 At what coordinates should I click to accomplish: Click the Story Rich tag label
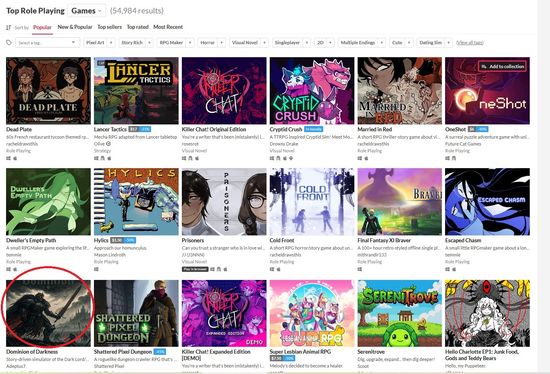[x=132, y=42]
